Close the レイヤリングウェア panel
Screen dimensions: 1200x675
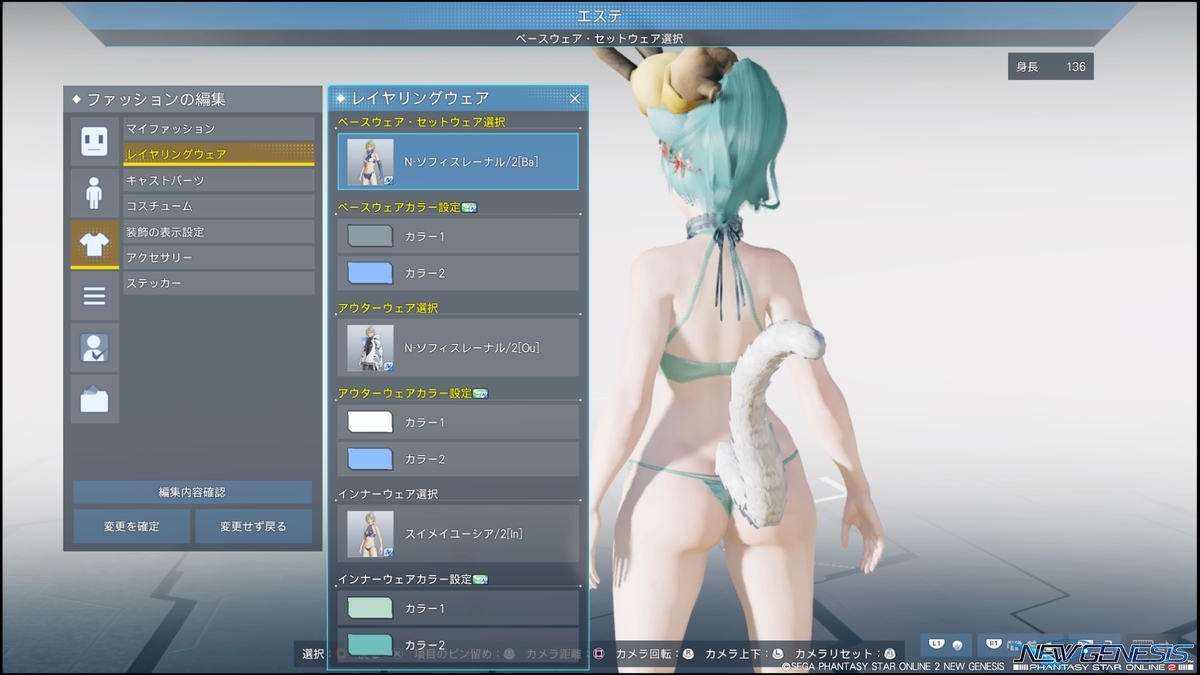(x=575, y=98)
